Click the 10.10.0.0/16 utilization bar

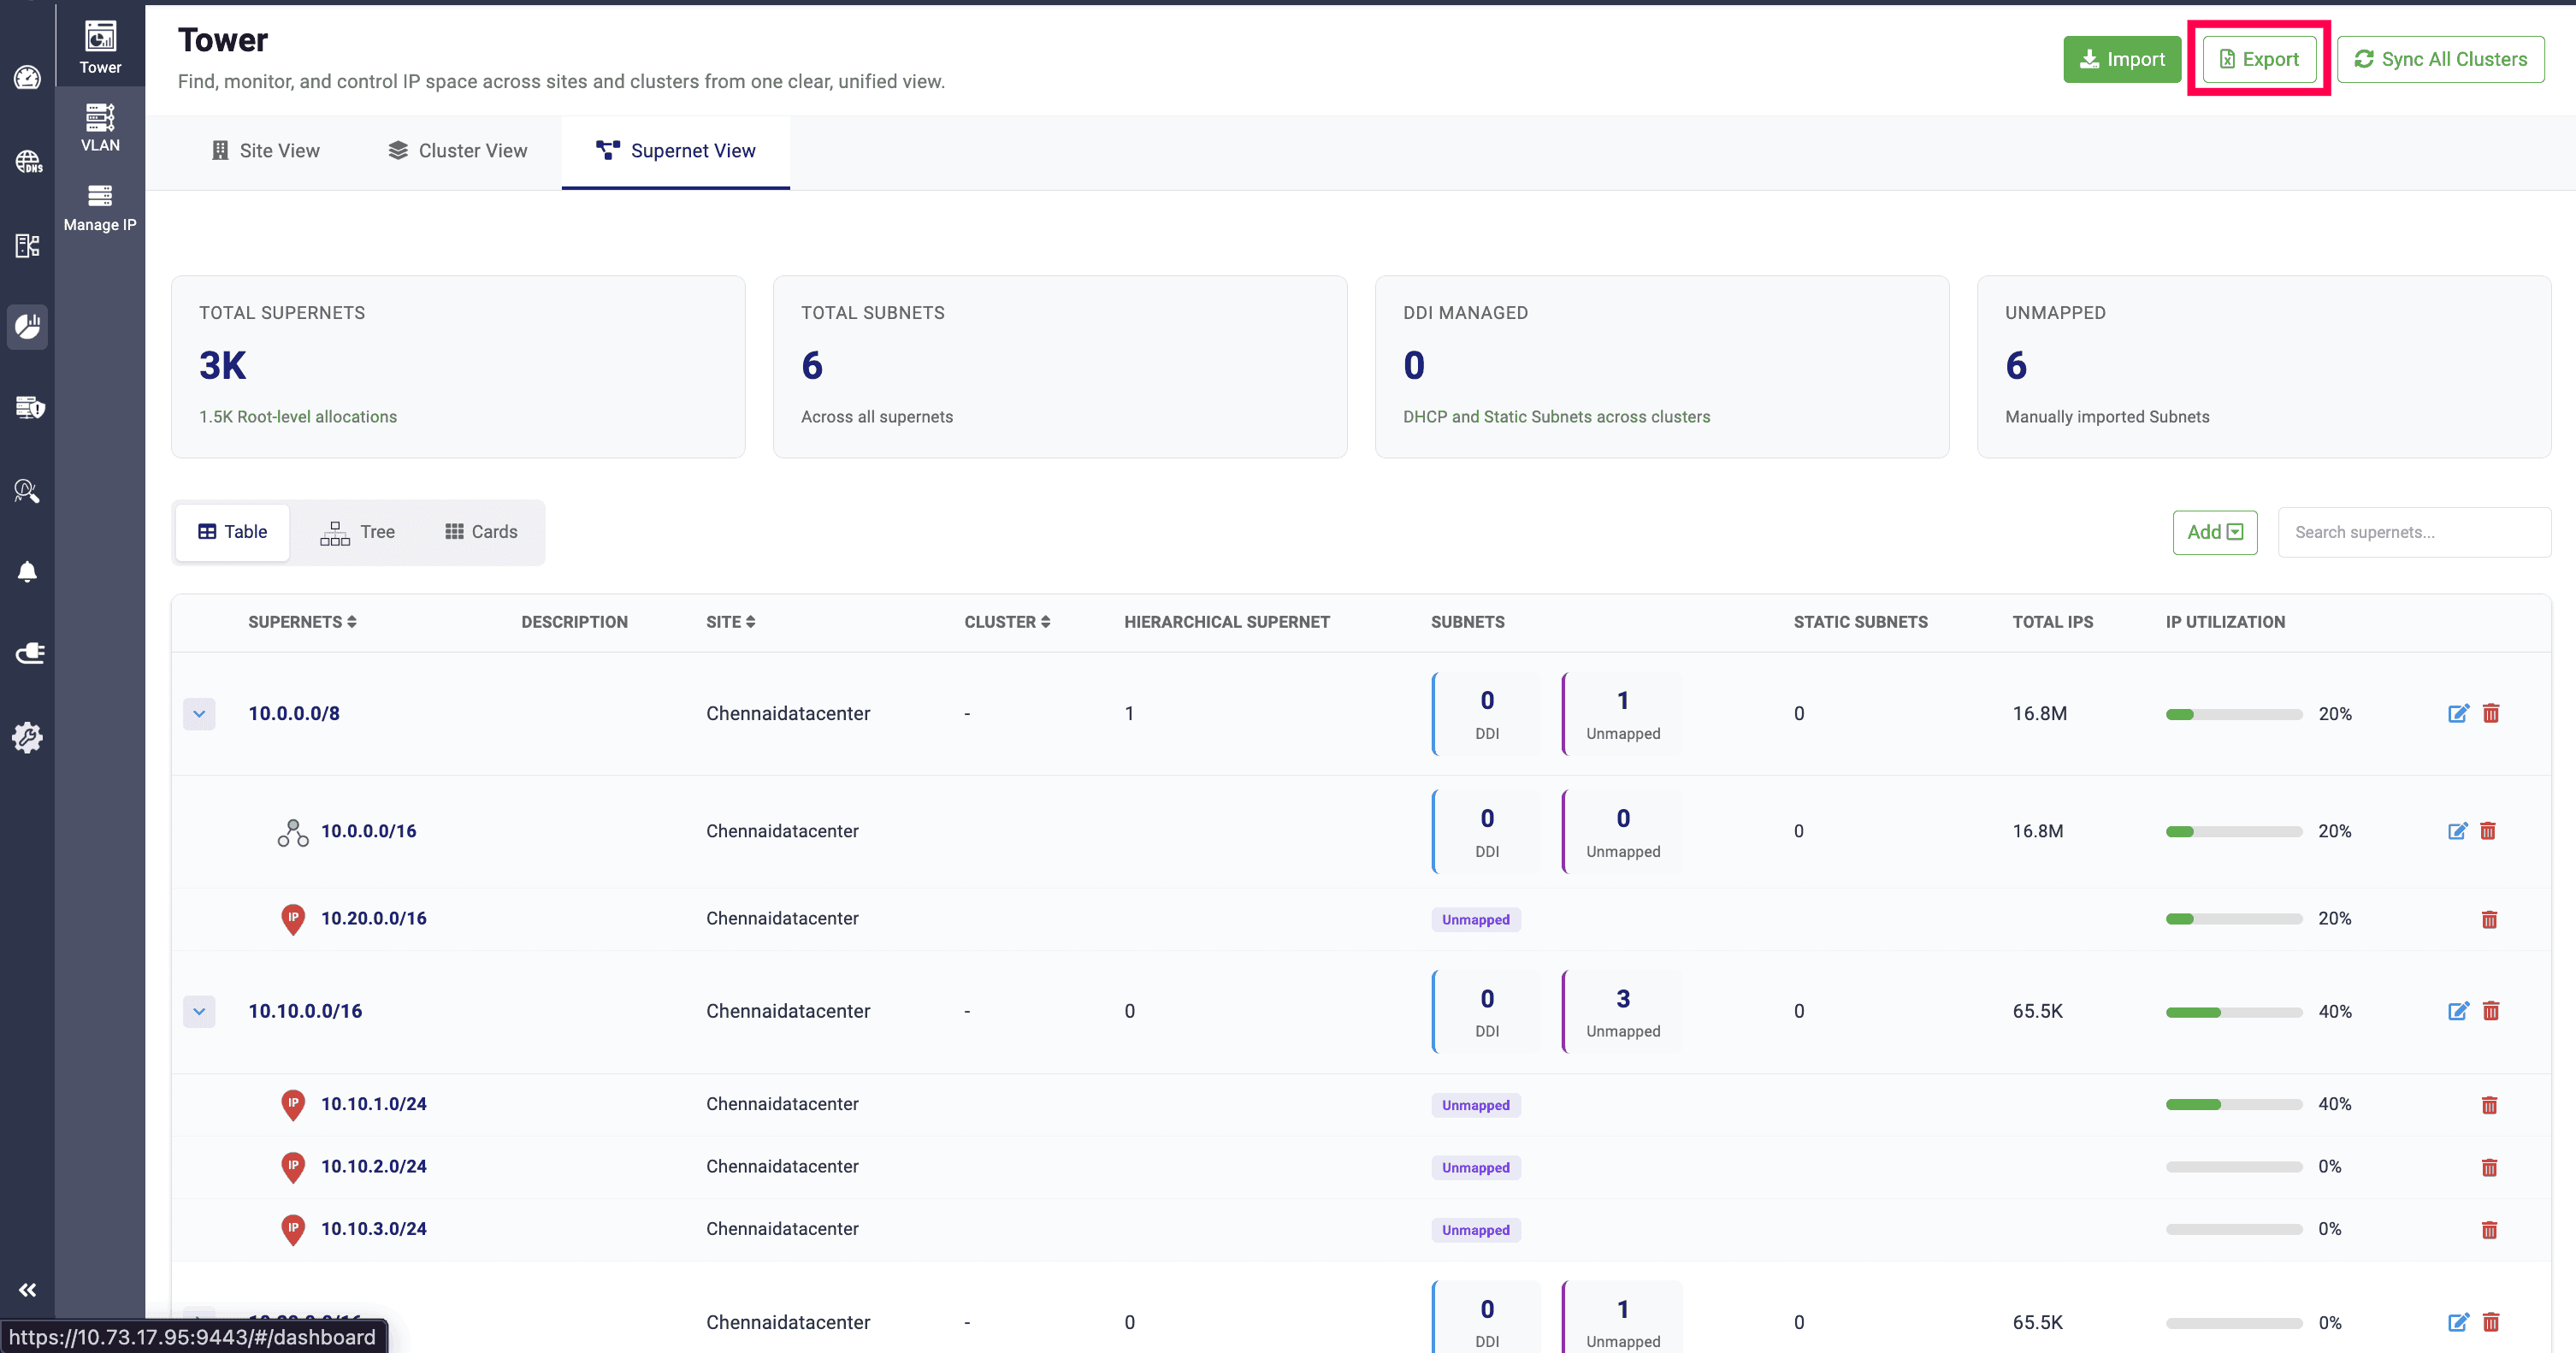pos(2233,1012)
